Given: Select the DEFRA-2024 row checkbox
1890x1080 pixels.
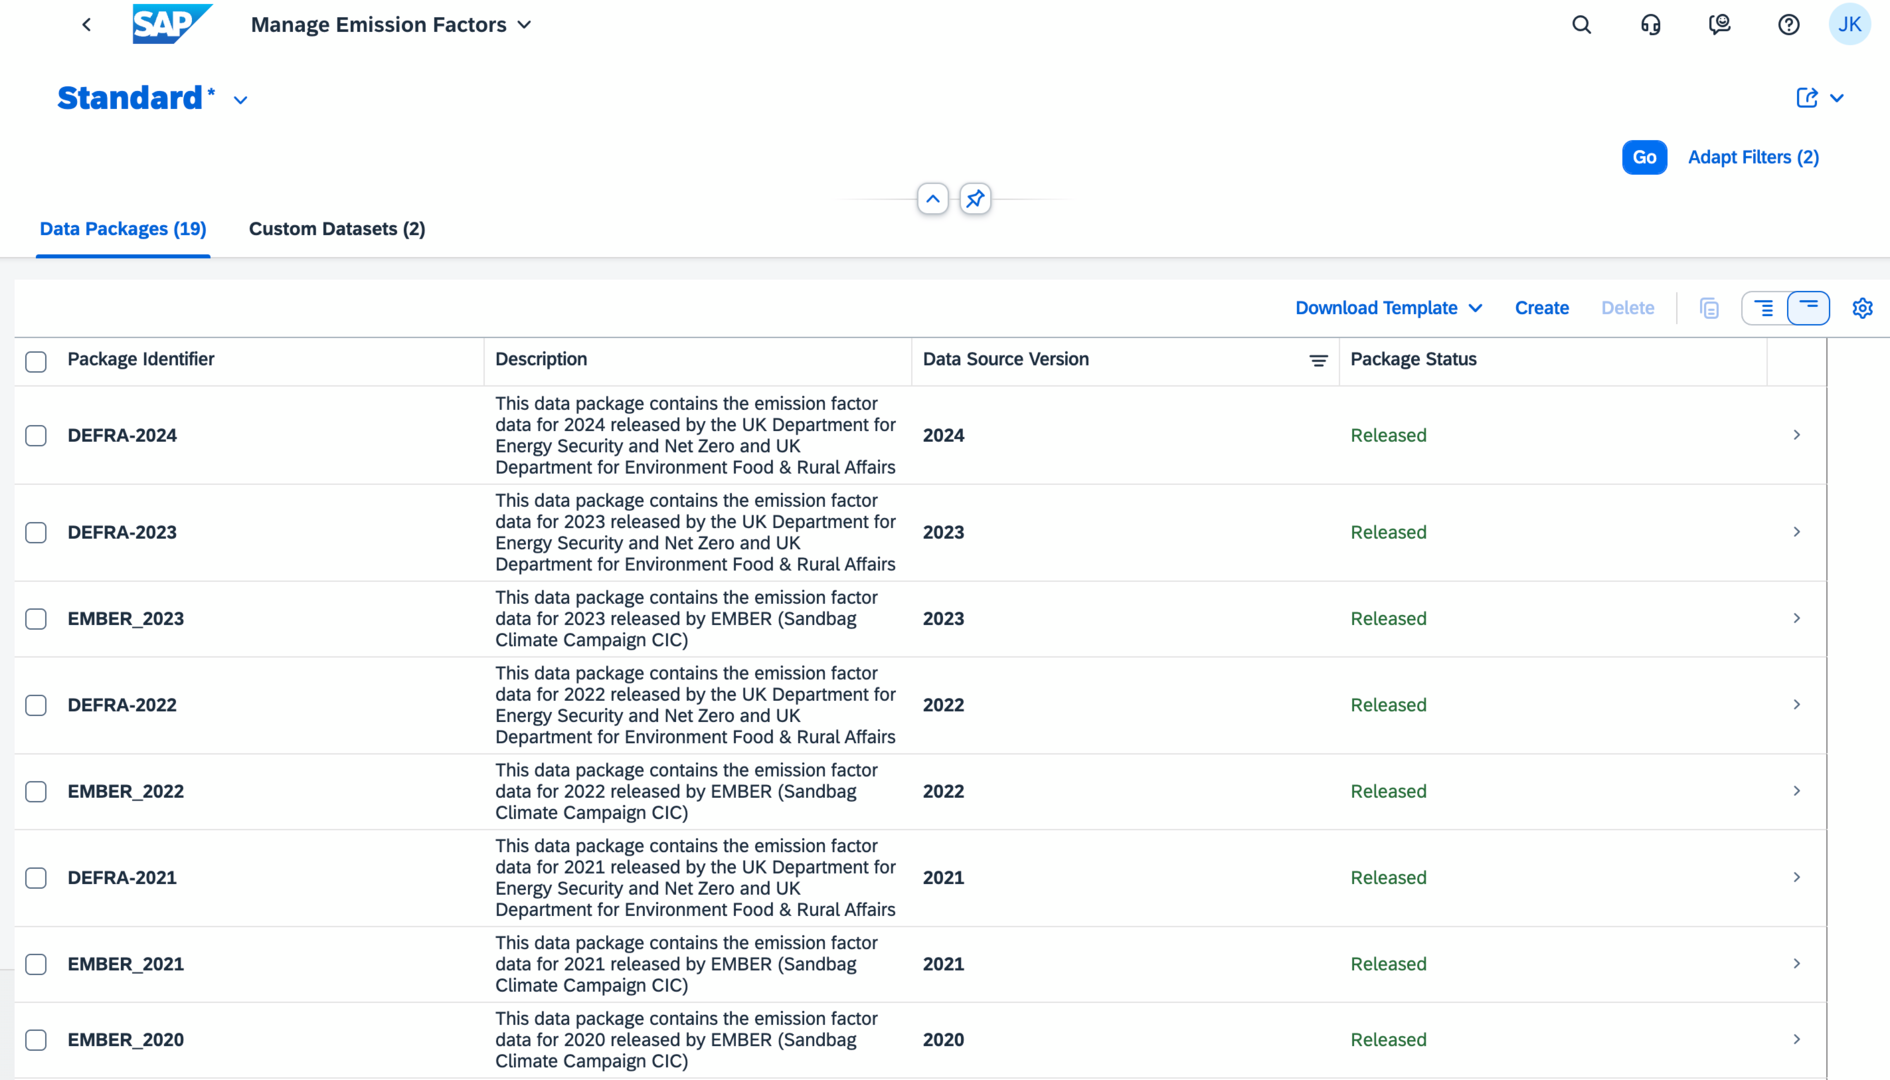Looking at the screenshot, I should point(36,436).
